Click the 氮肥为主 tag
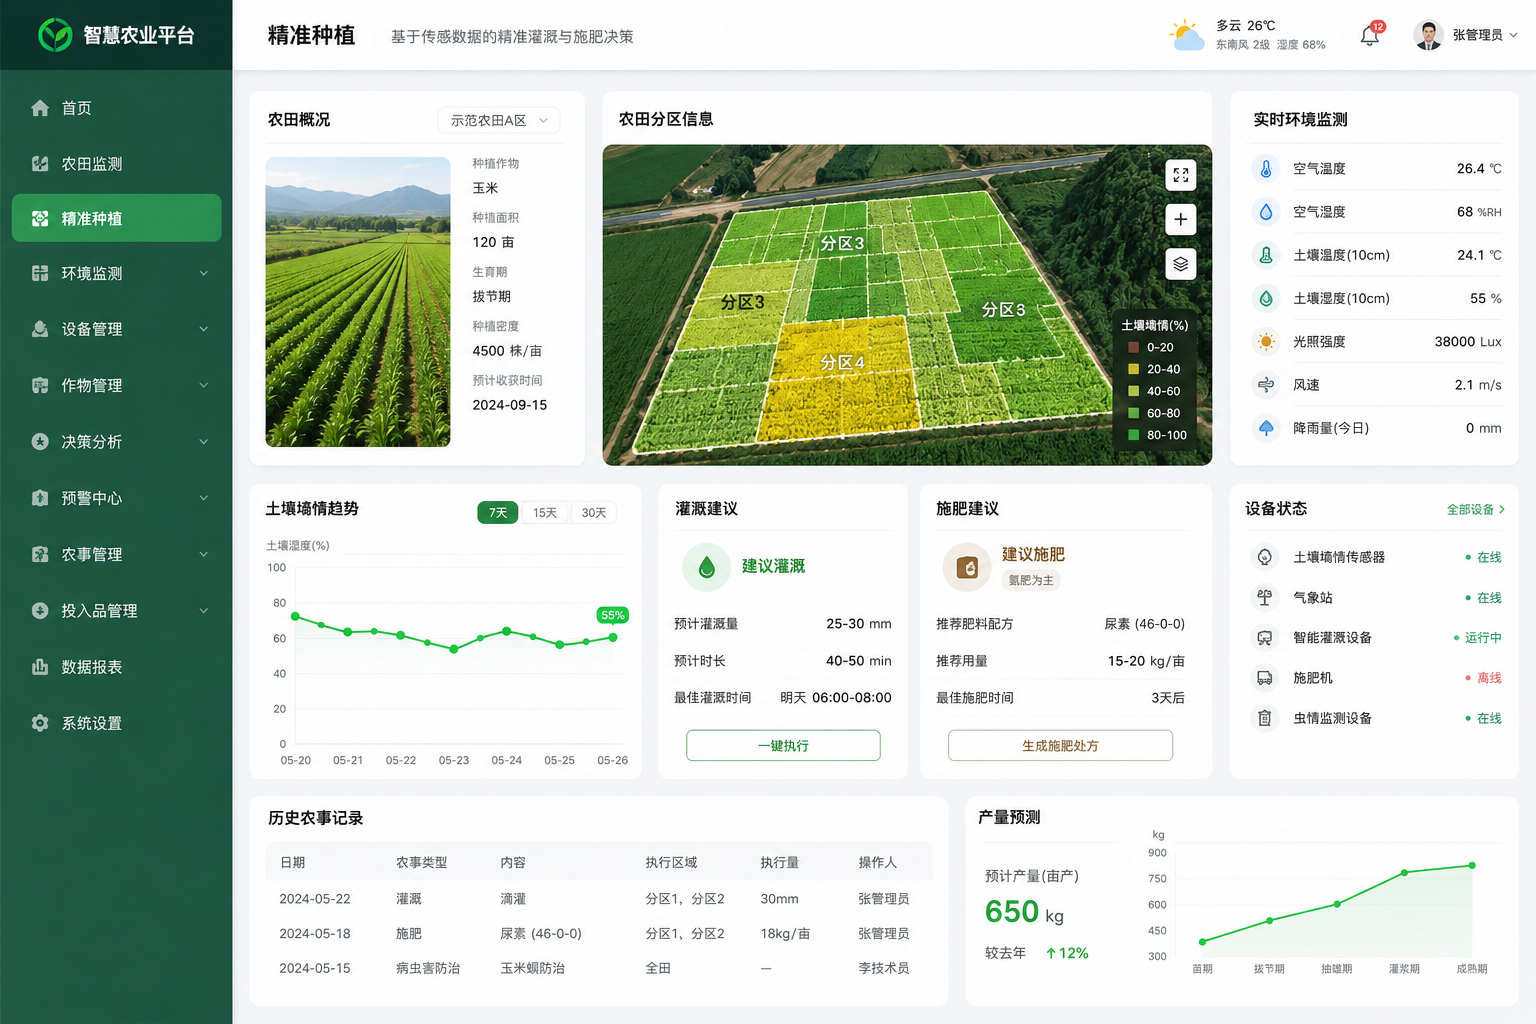1536x1024 pixels. tap(1031, 580)
